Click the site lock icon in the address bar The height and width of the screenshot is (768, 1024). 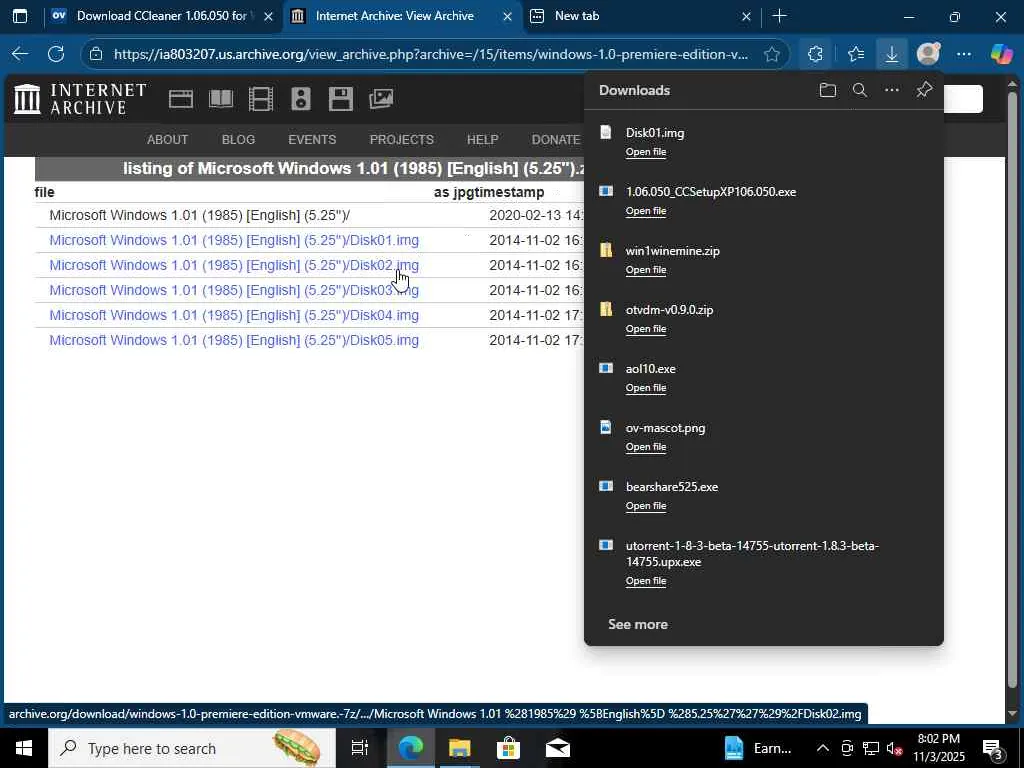pyautogui.click(x=96, y=54)
